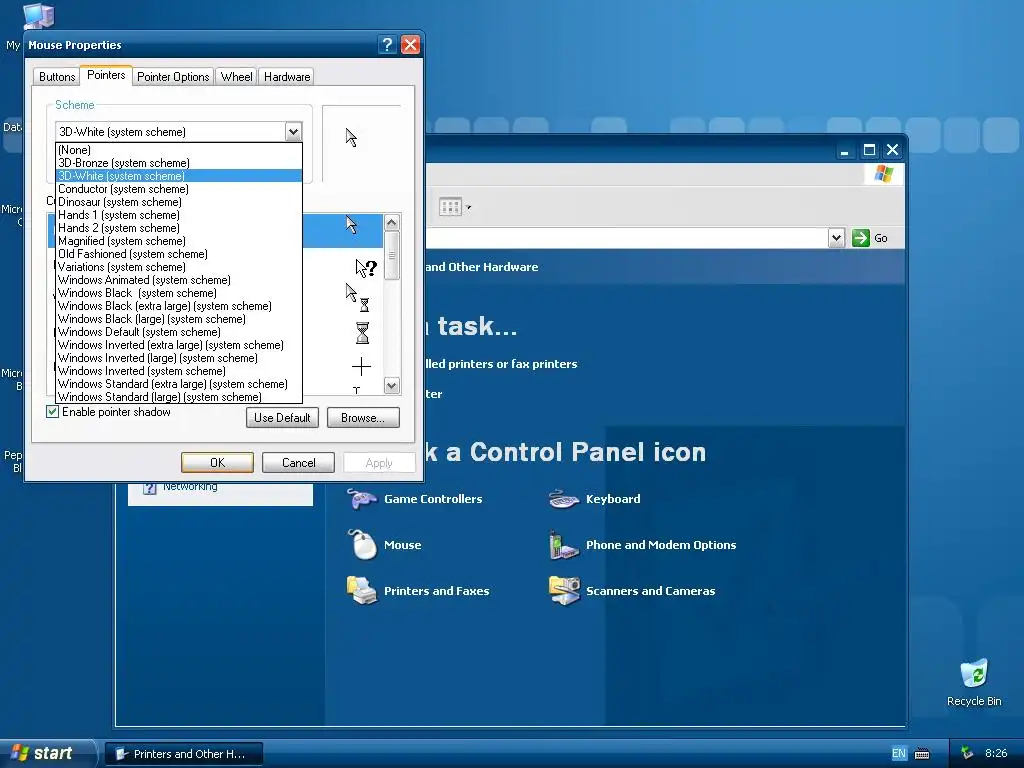1024x768 pixels.
Task: Click the Browse... button
Action: point(363,418)
